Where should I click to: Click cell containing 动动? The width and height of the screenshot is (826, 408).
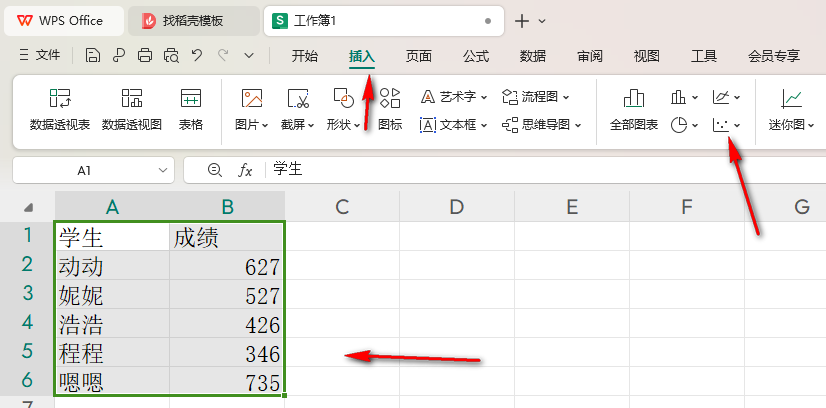(x=112, y=265)
